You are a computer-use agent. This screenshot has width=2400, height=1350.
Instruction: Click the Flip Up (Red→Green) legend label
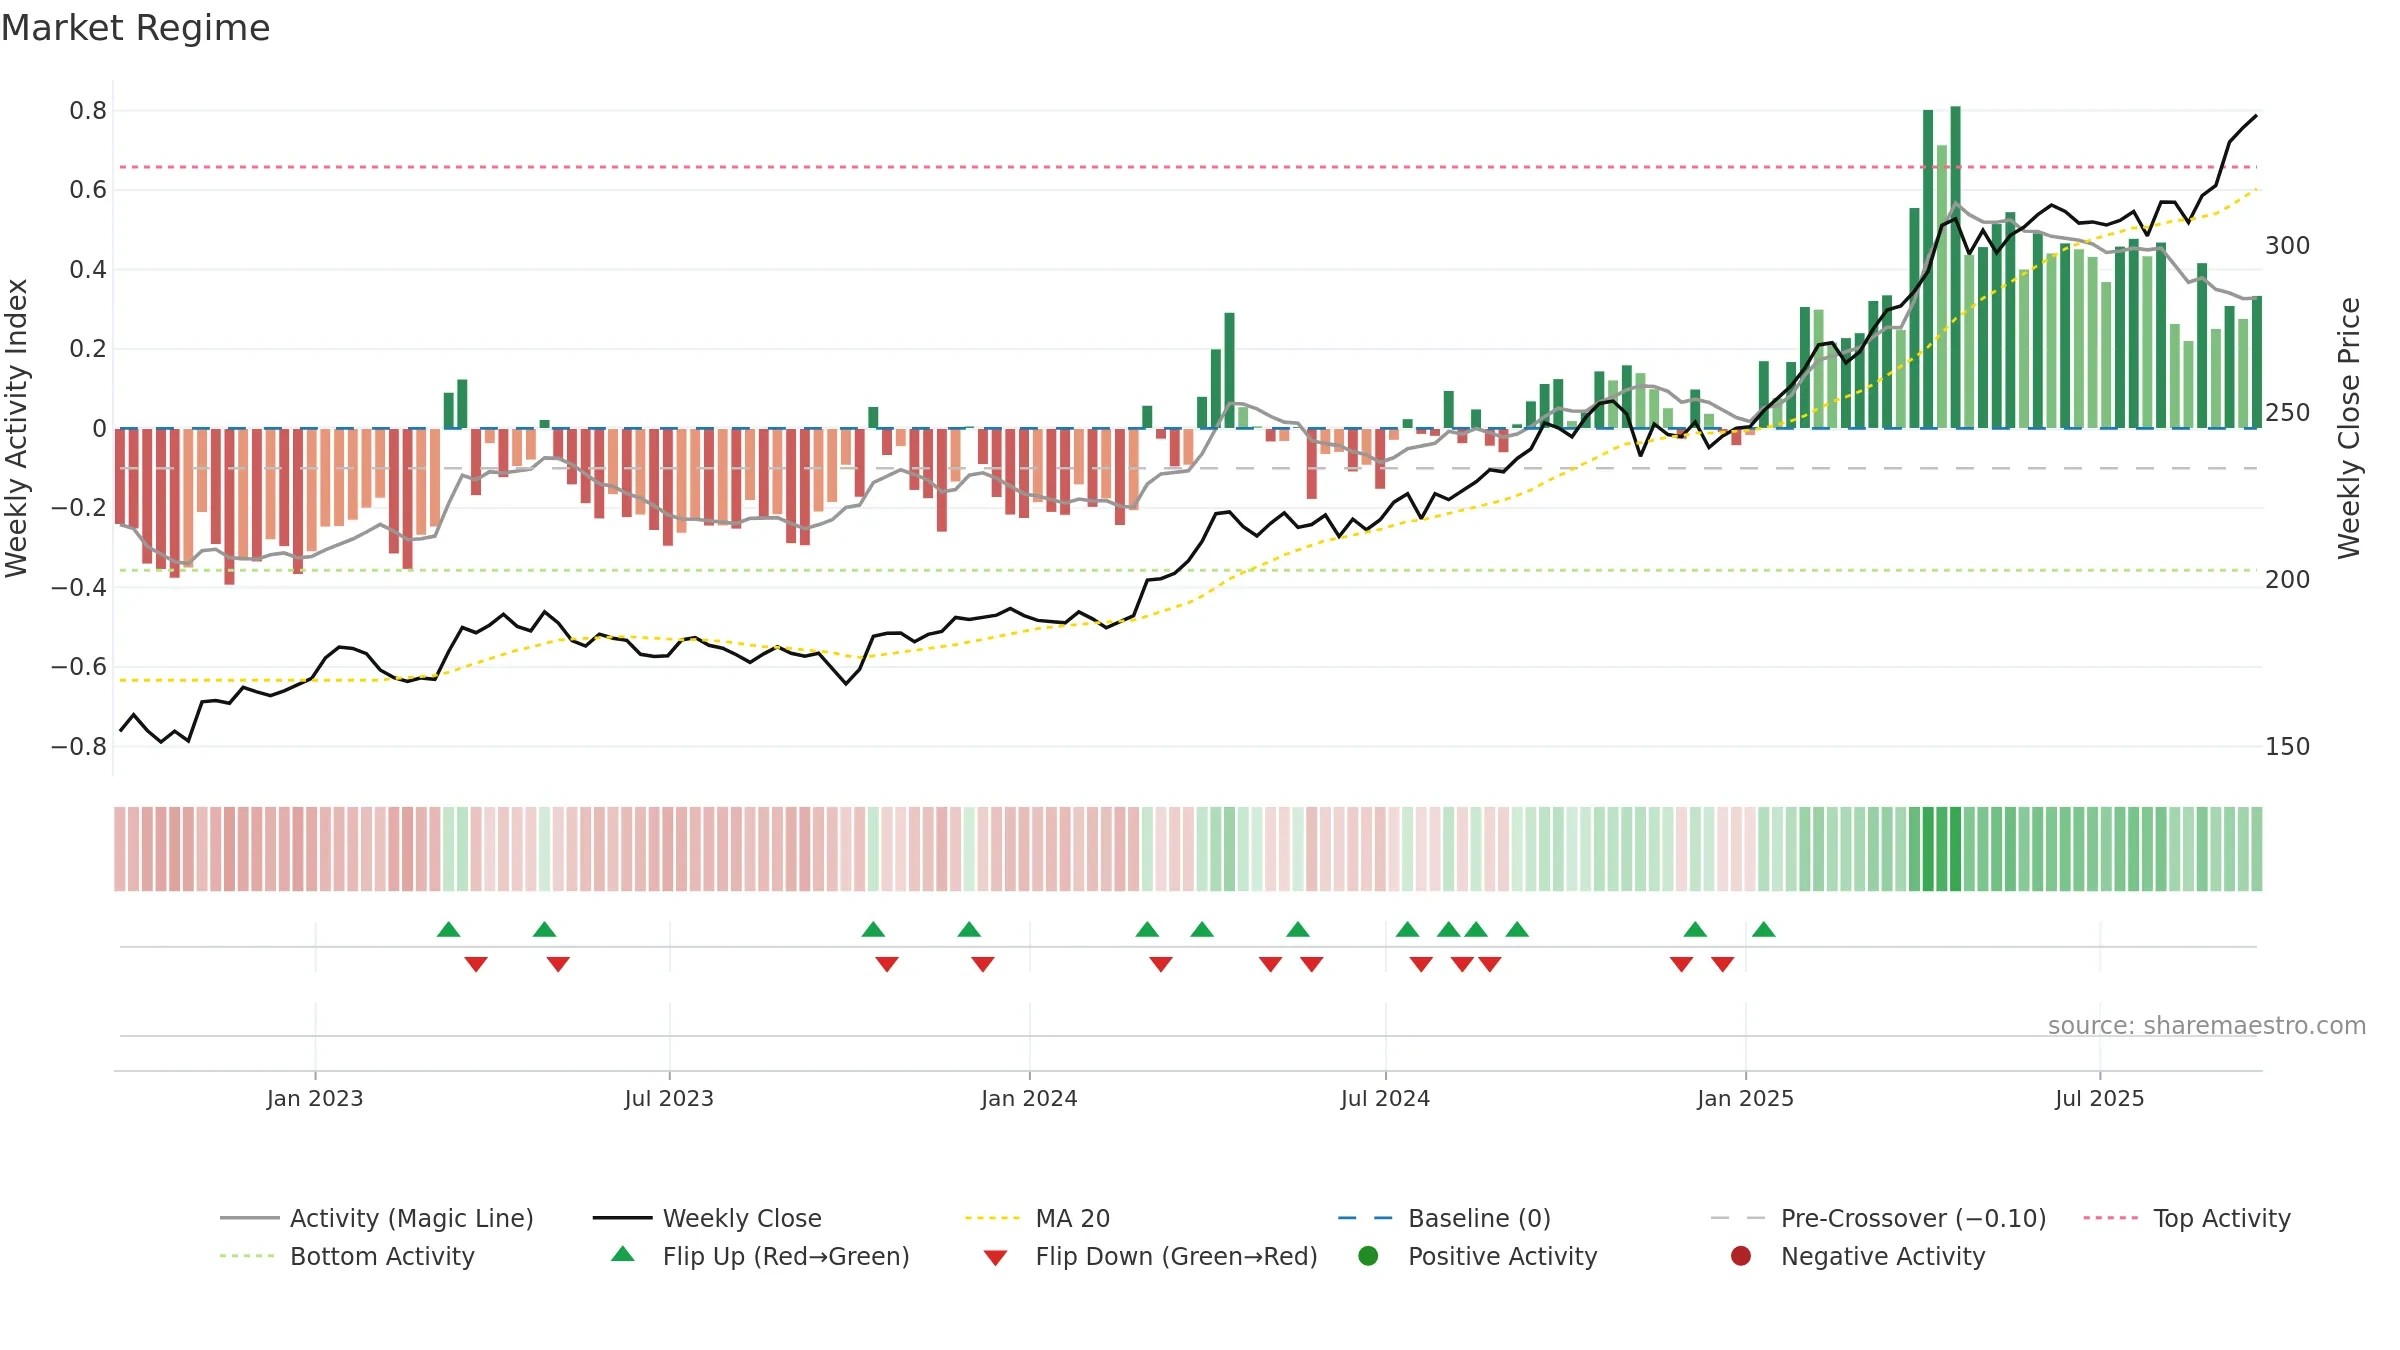[x=786, y=1256]
